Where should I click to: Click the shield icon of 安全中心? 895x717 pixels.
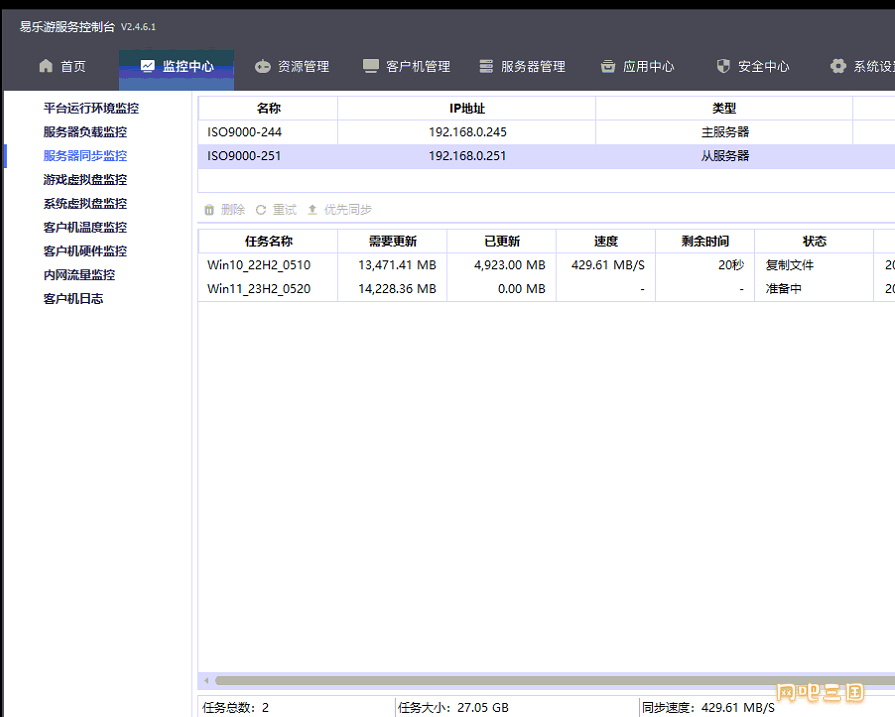723,66
